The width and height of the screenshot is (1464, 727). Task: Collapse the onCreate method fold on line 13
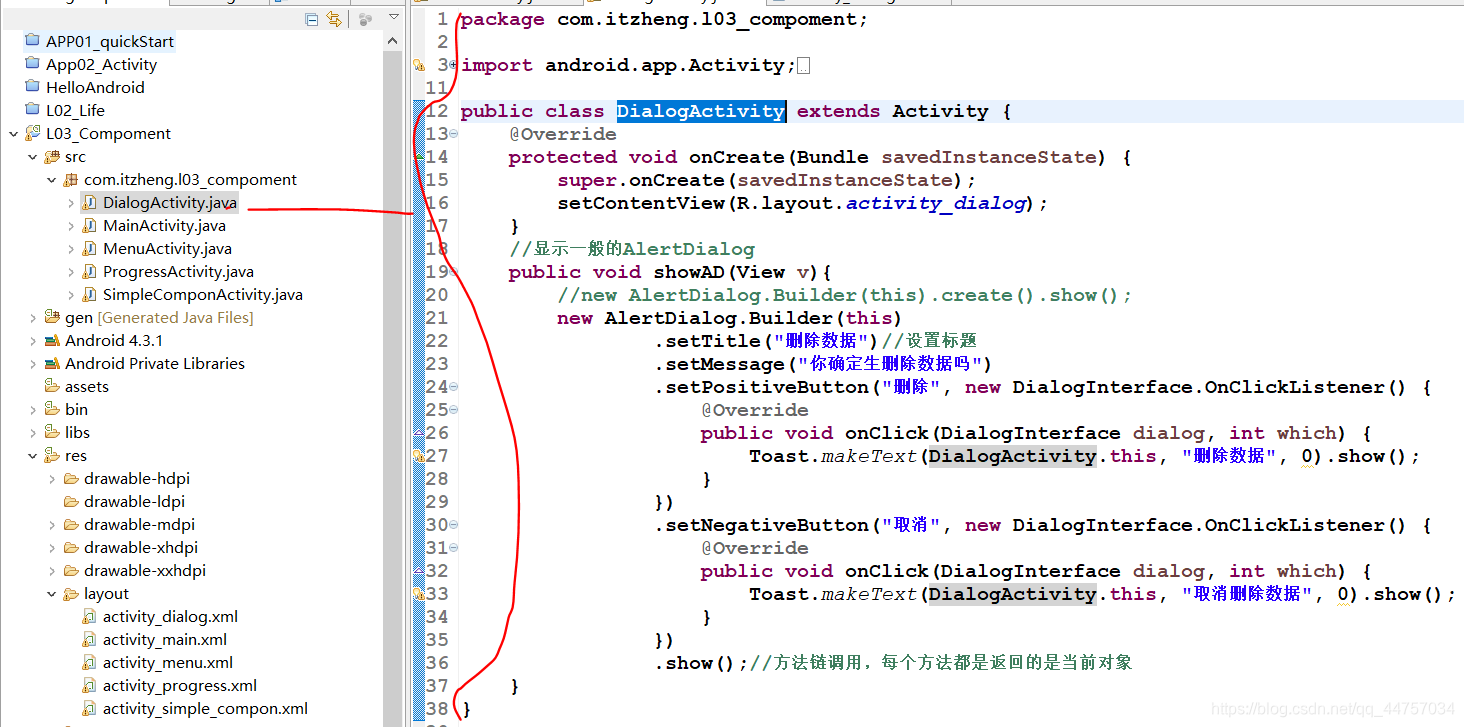[x=453, y=134]
